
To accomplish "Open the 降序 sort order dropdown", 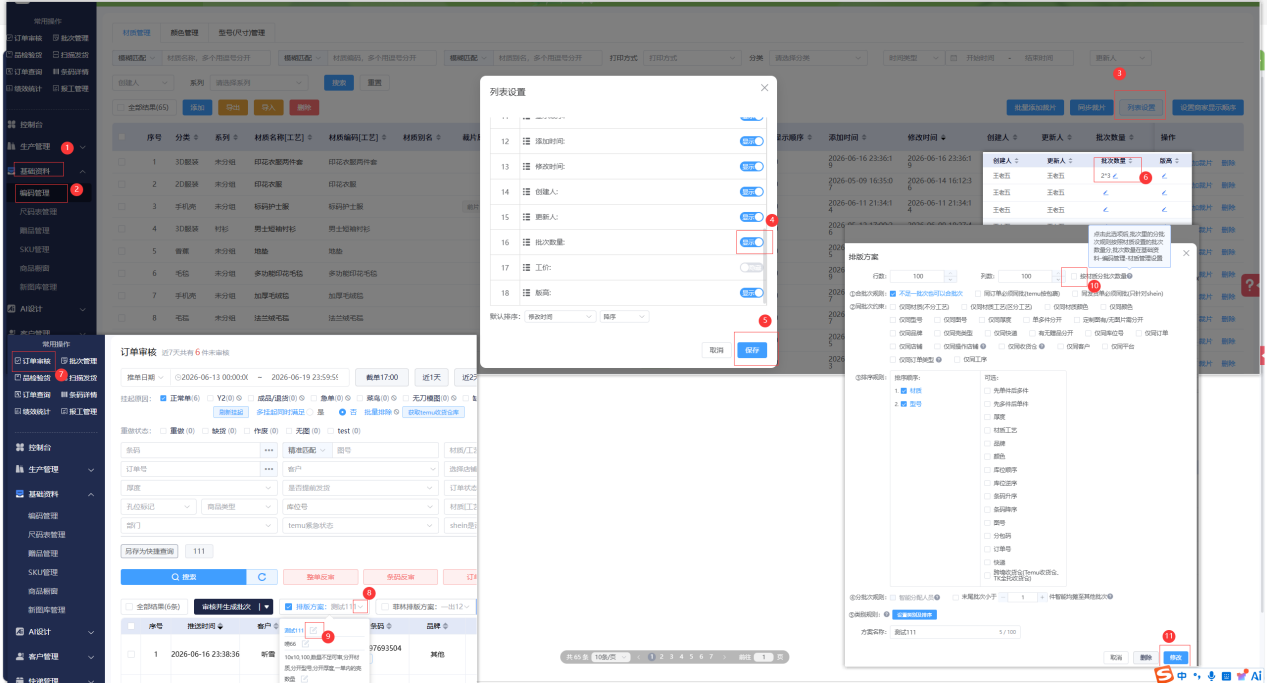I will pyautogui.click(x=624, y=316).
